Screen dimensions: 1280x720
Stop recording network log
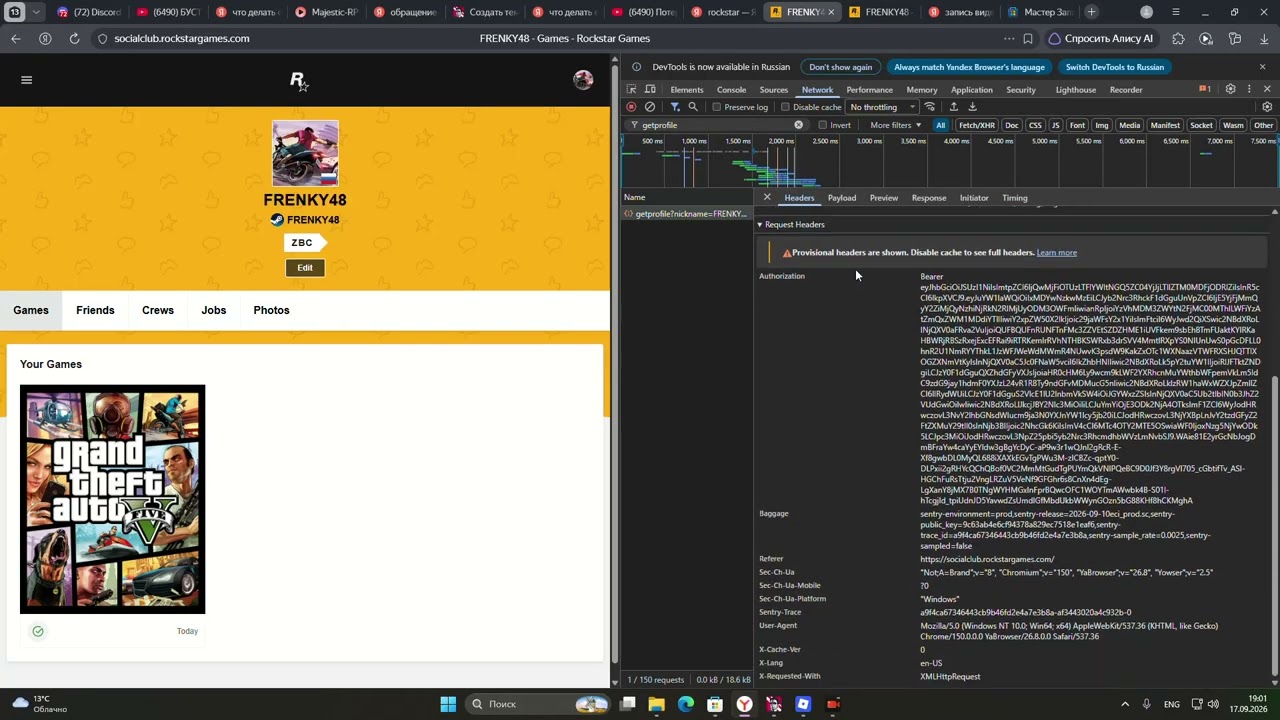(x=631, y=107)
